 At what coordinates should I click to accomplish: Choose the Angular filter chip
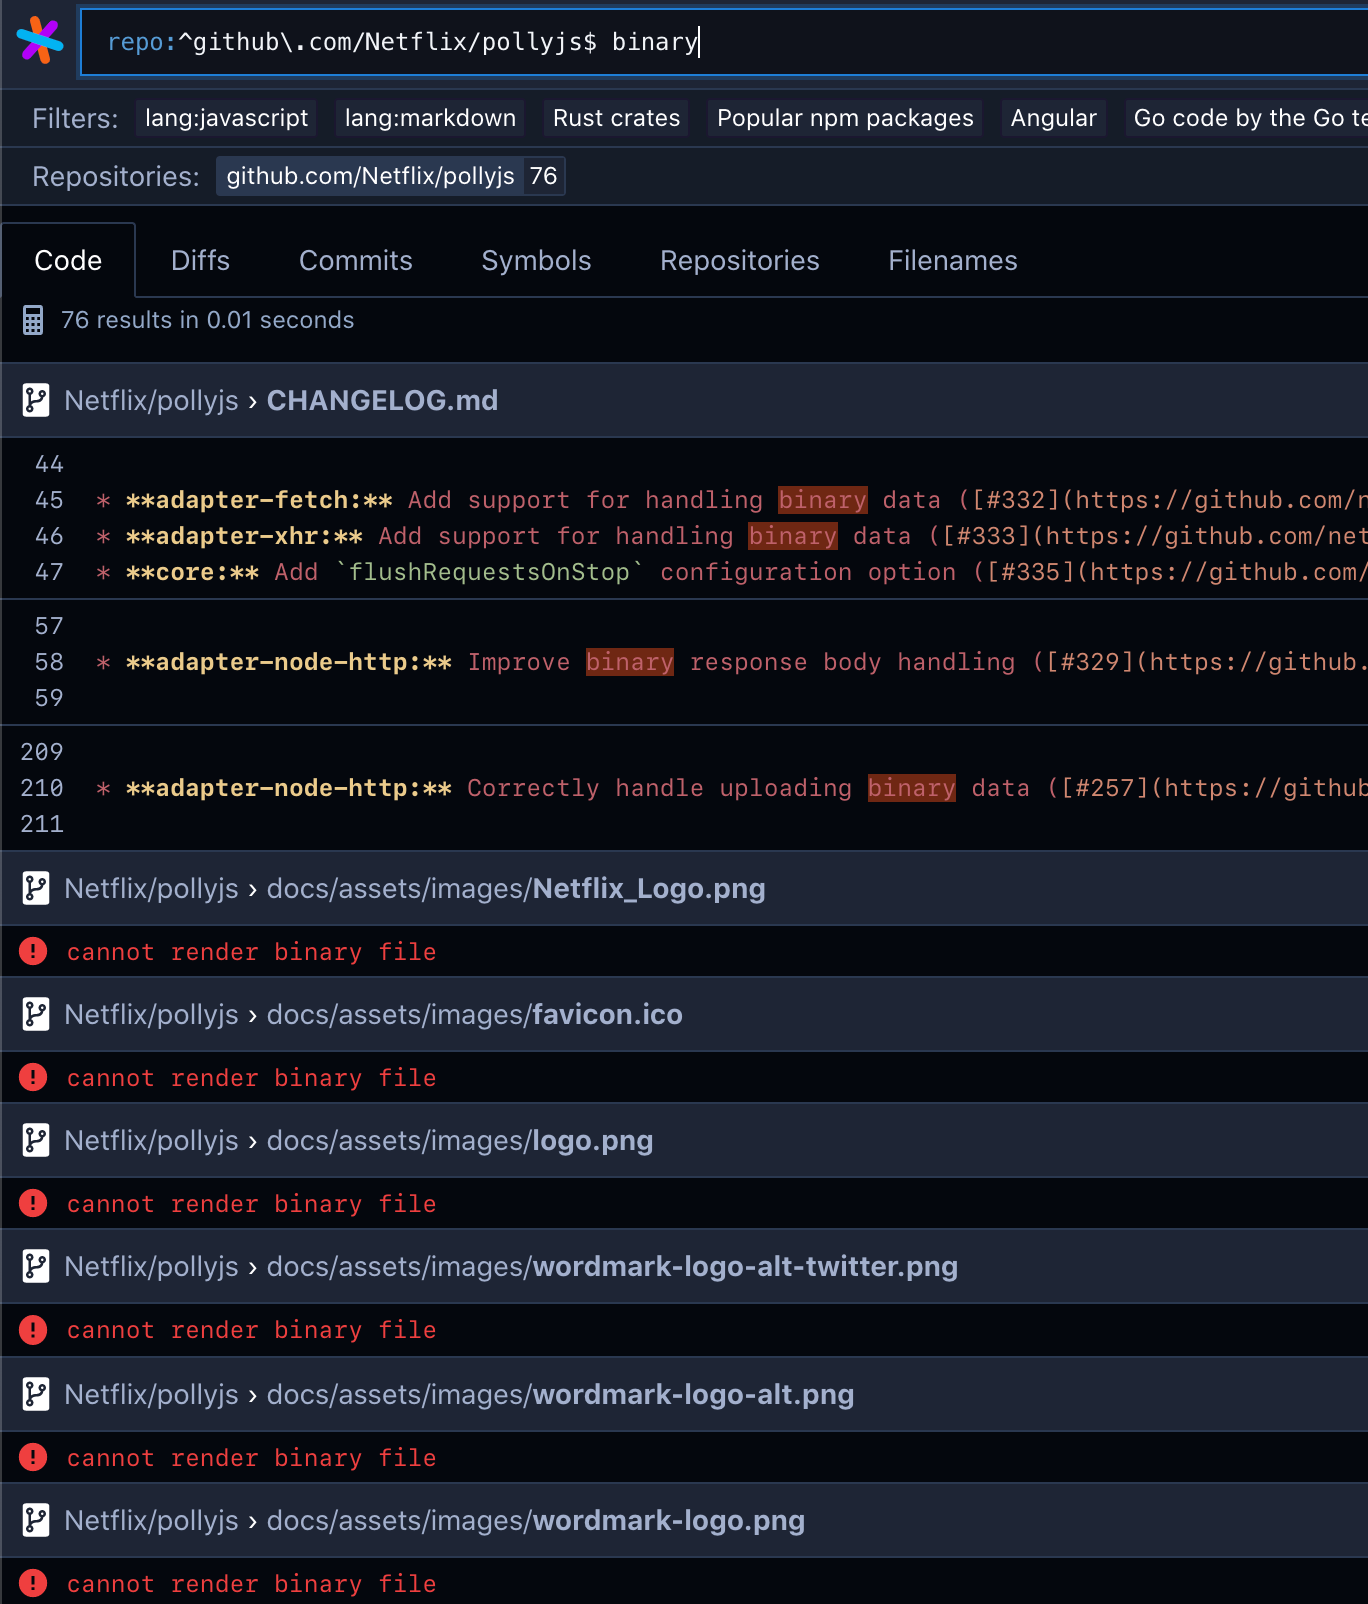[x=1053, y=118]
